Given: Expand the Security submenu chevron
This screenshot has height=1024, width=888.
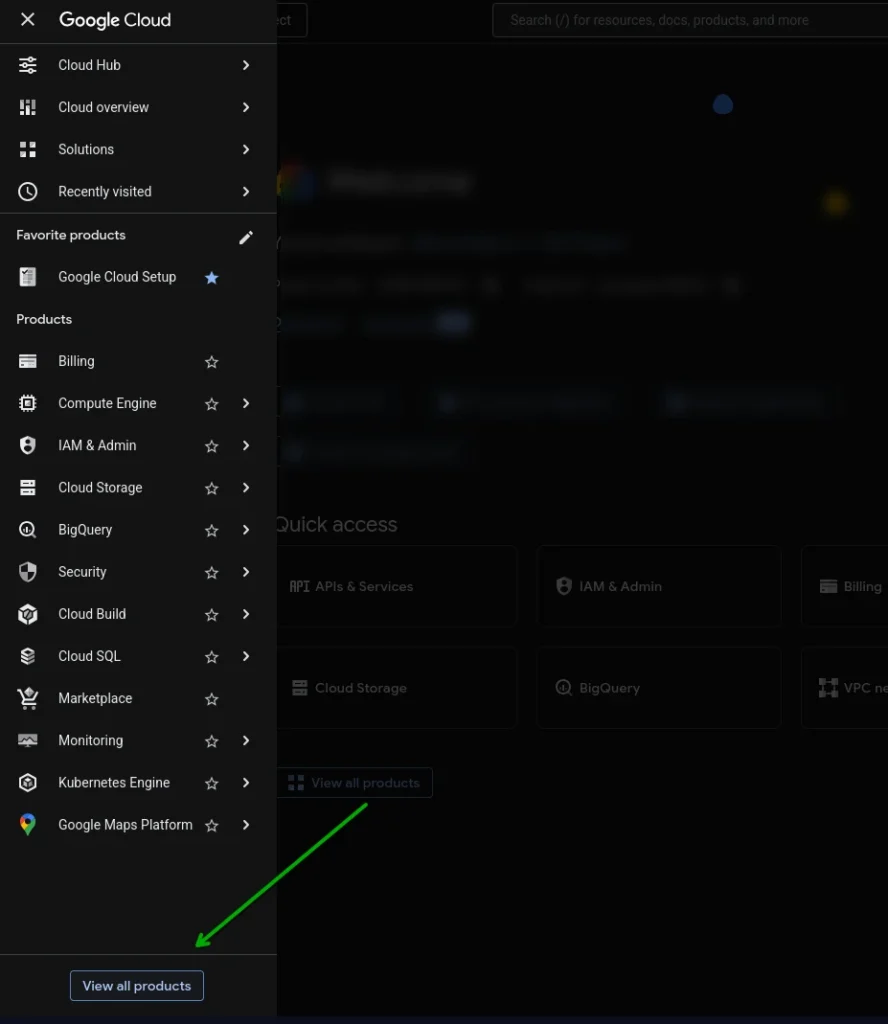Looking at the screenshot, I should pyautogui.click(x=246, y=572).
